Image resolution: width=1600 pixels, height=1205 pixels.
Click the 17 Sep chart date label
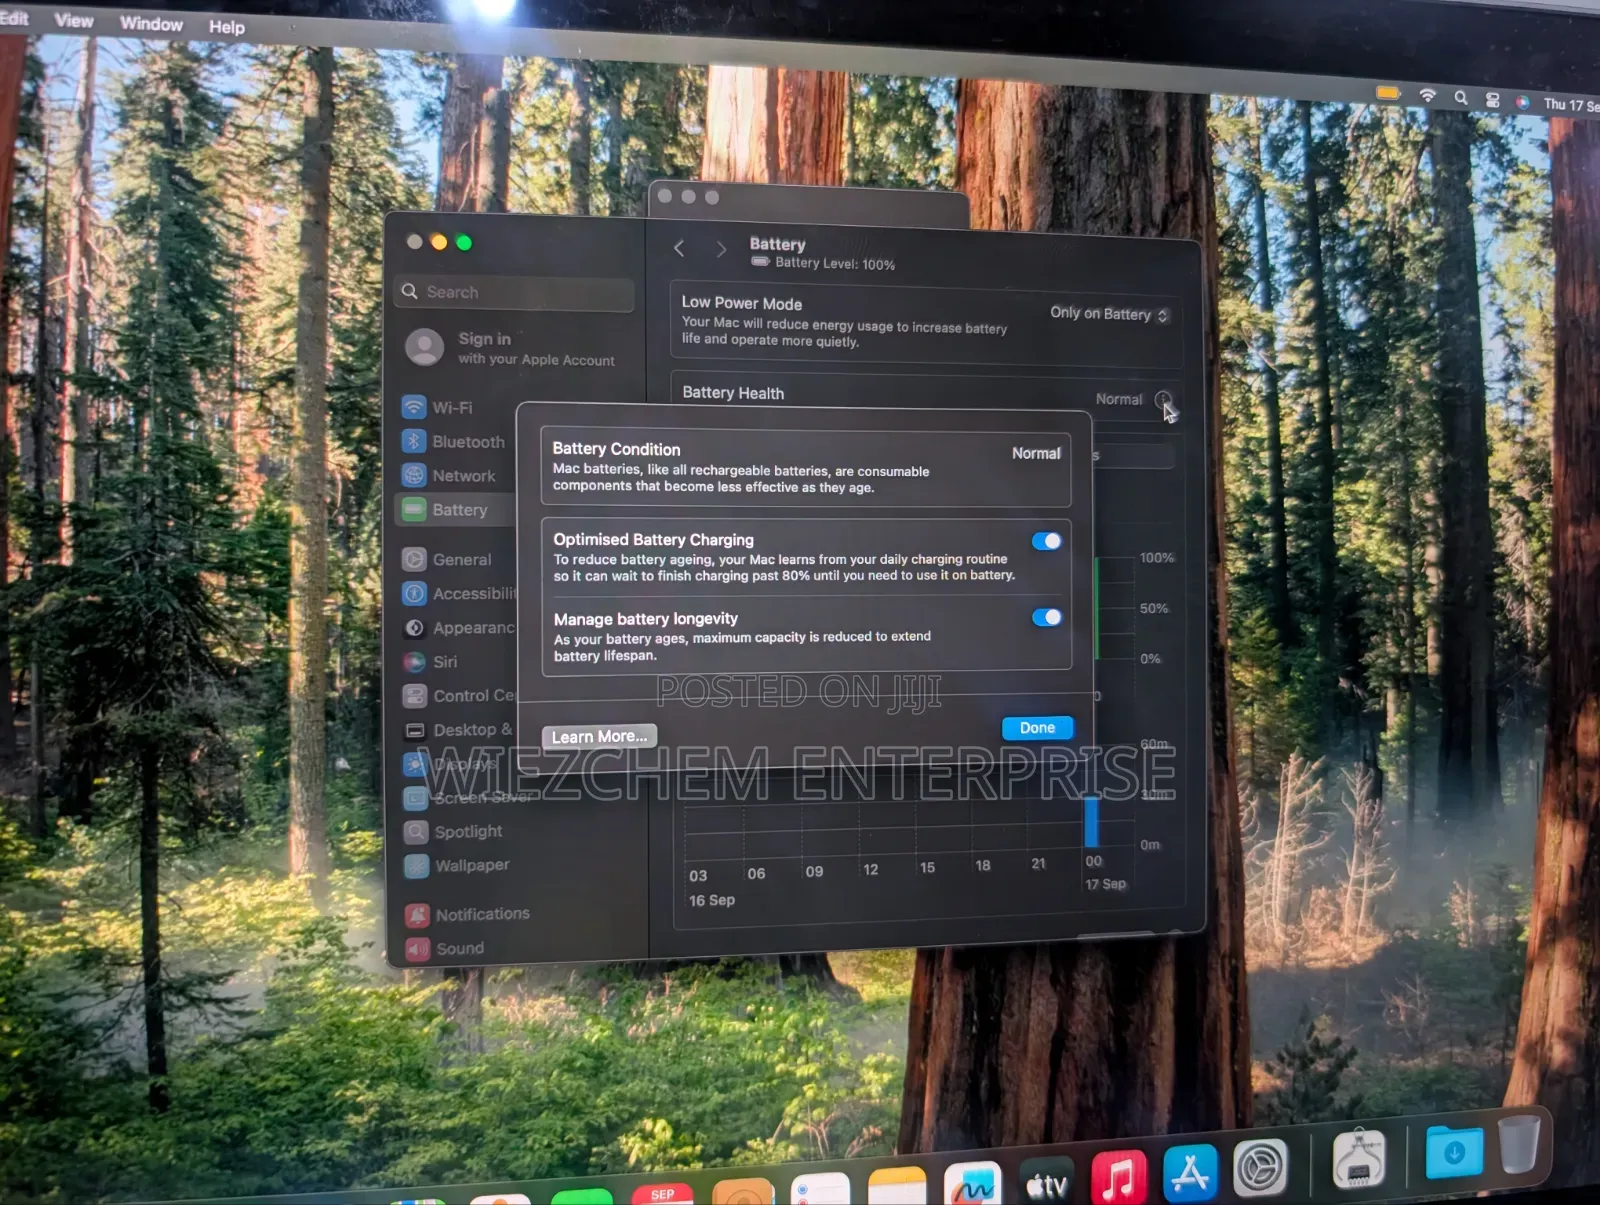1105,884
